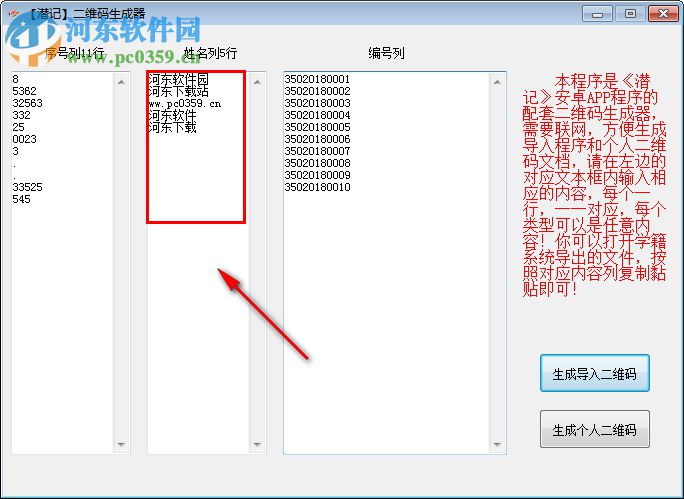Select line 33525 in 序号列 box
This screenshot has height=499, width=684.
27,187
